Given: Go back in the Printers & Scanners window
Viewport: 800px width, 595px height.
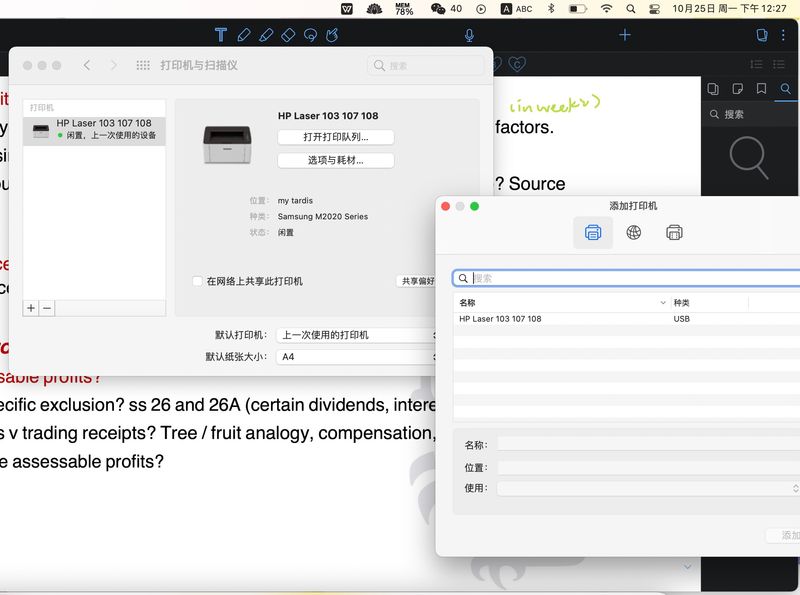Looking at the screenshot, I should coord(87,65).
